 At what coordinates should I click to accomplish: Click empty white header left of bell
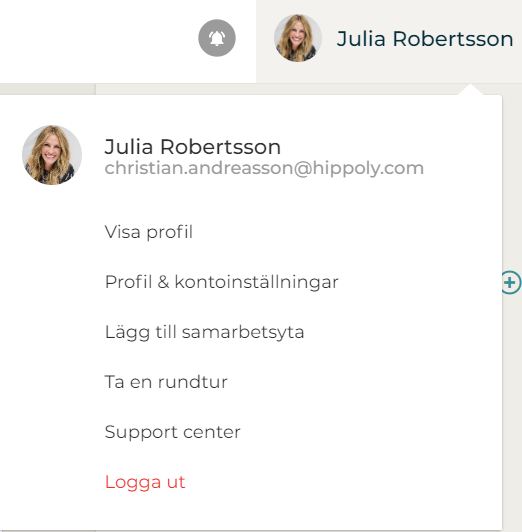coord(98,41)
